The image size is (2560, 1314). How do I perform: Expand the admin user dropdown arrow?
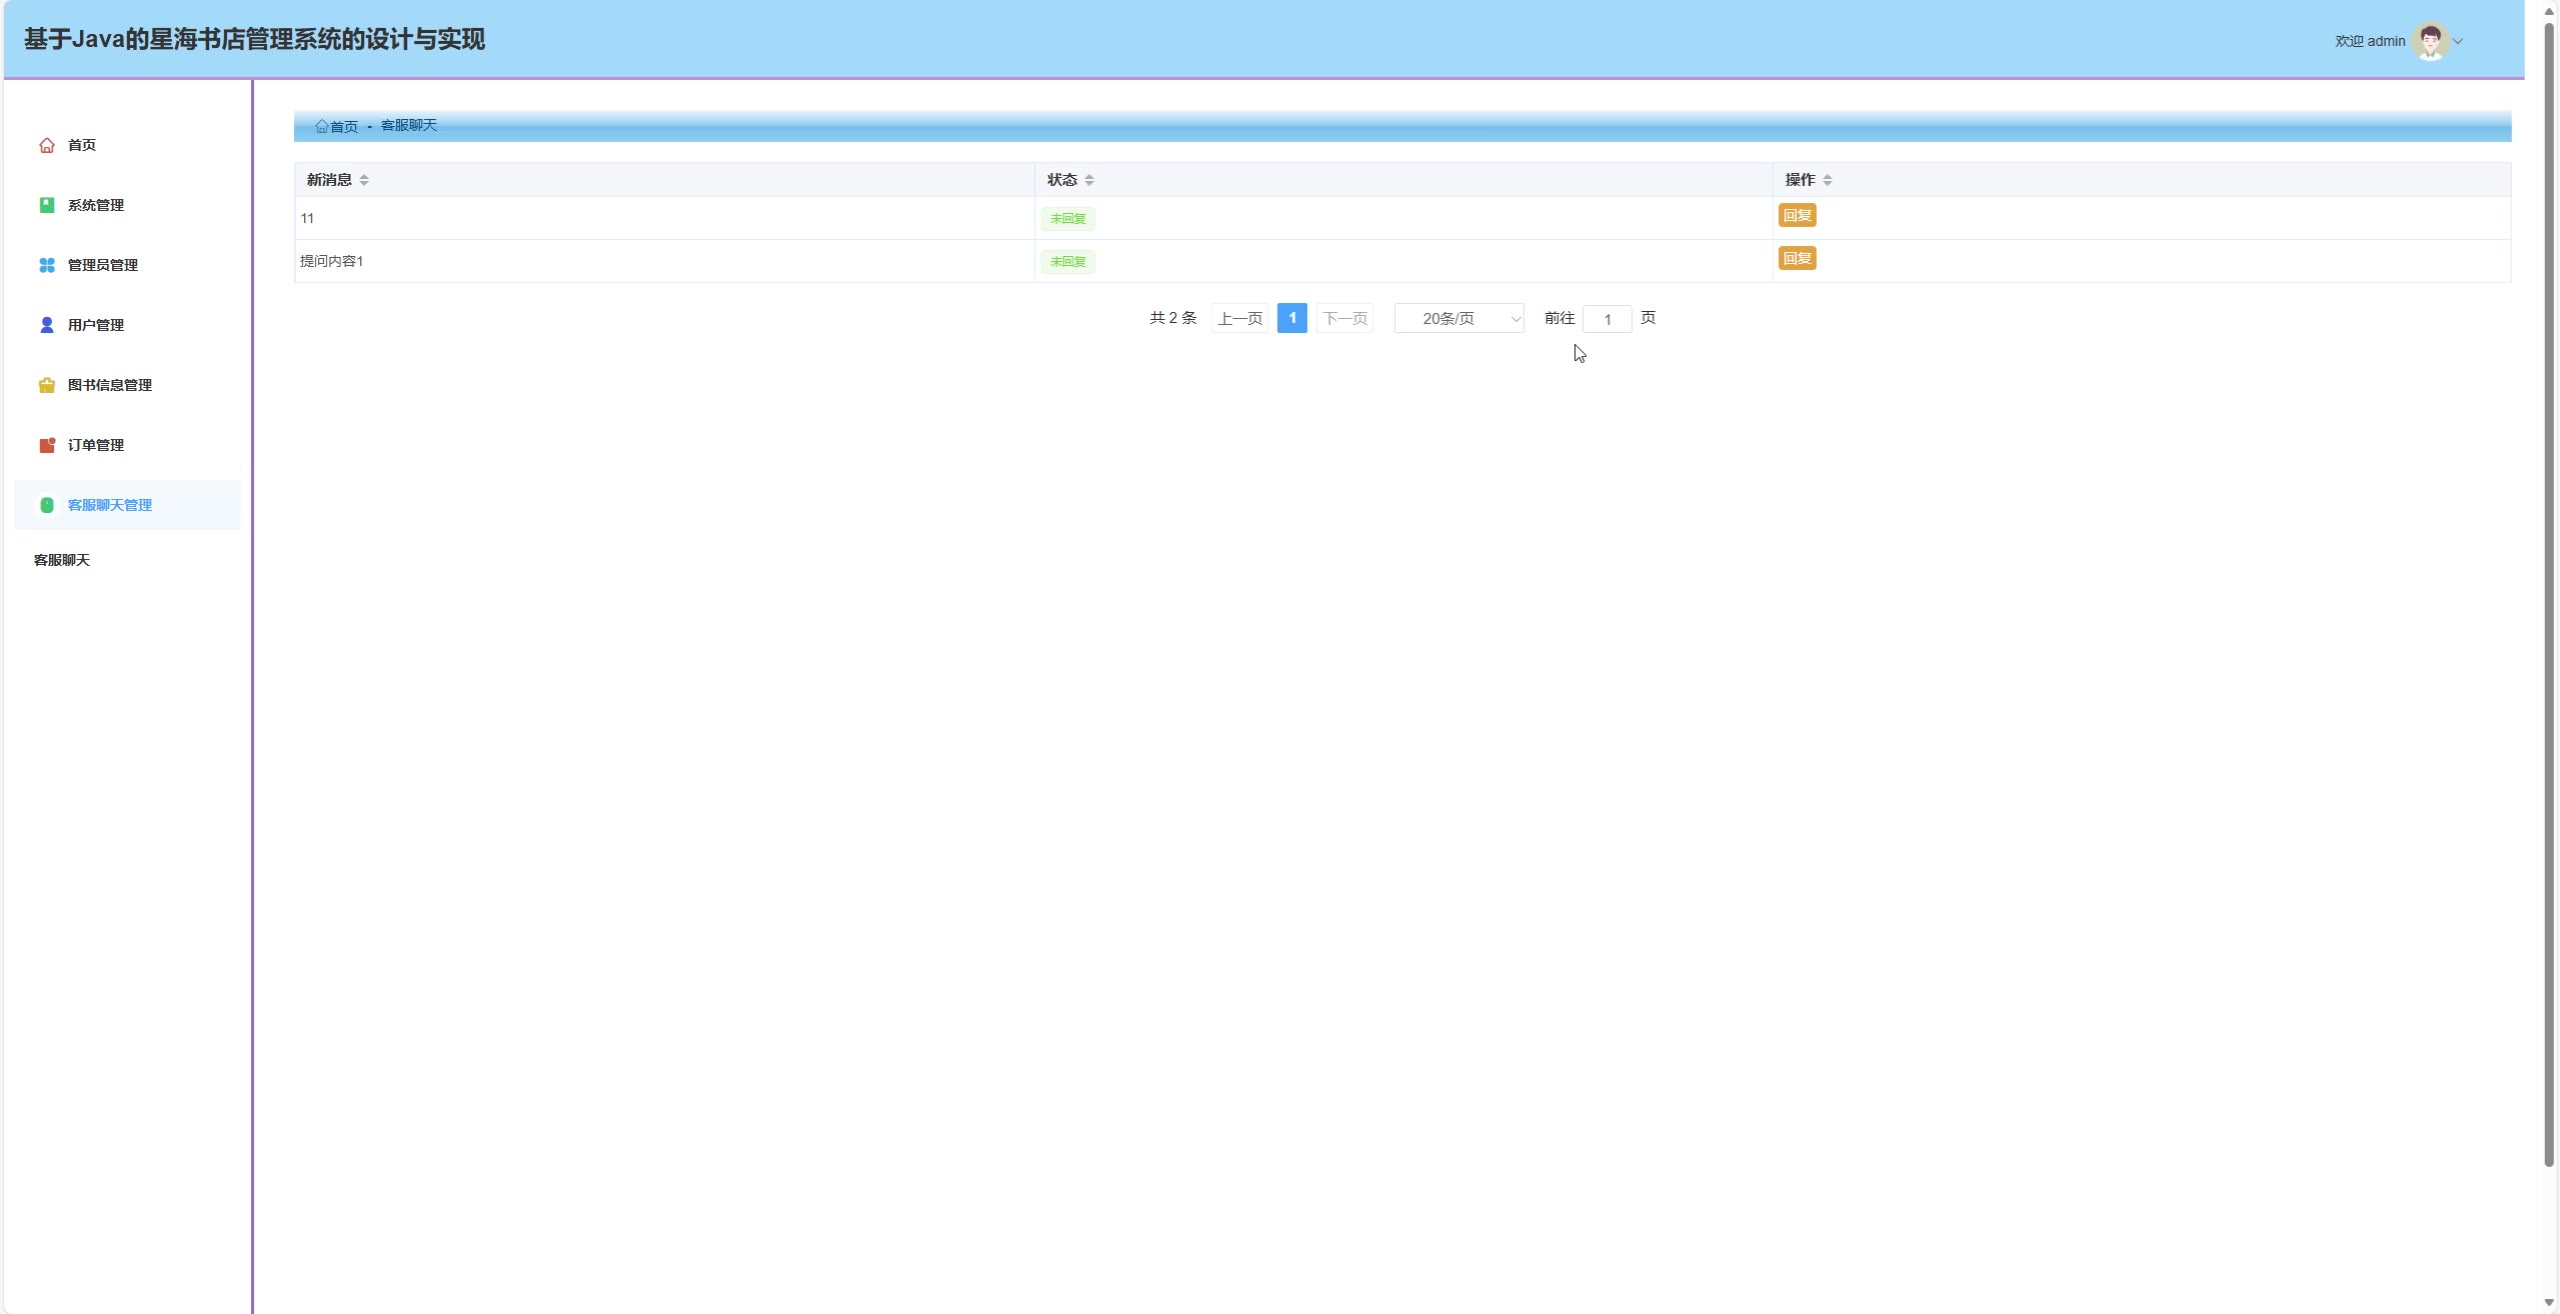[x=2458, y=42]
